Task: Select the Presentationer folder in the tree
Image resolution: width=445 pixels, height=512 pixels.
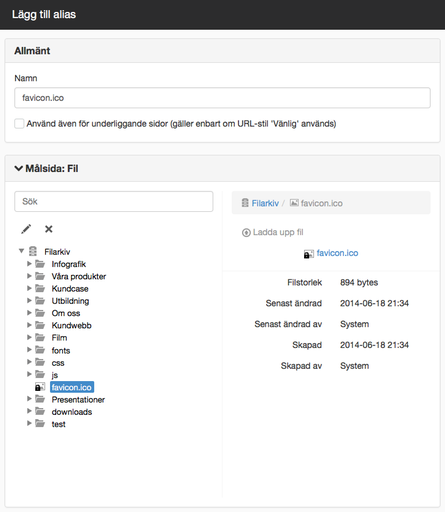Action: [x=78, y=399]
